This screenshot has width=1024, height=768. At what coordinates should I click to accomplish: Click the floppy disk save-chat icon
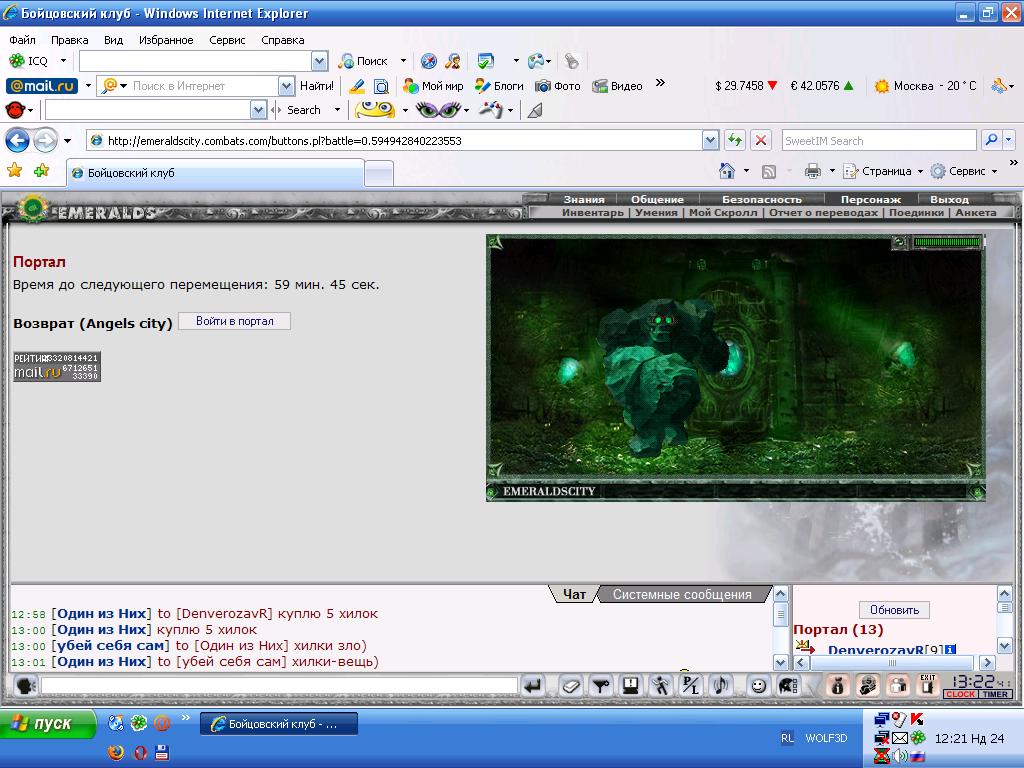[x=631, y=686]
